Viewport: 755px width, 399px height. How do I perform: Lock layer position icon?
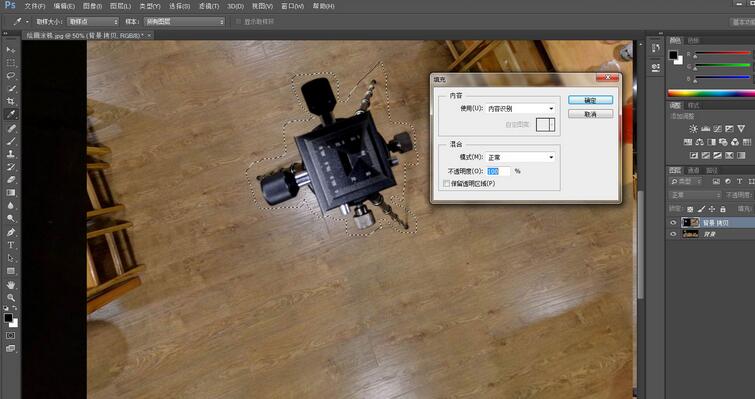pos(712,209)
